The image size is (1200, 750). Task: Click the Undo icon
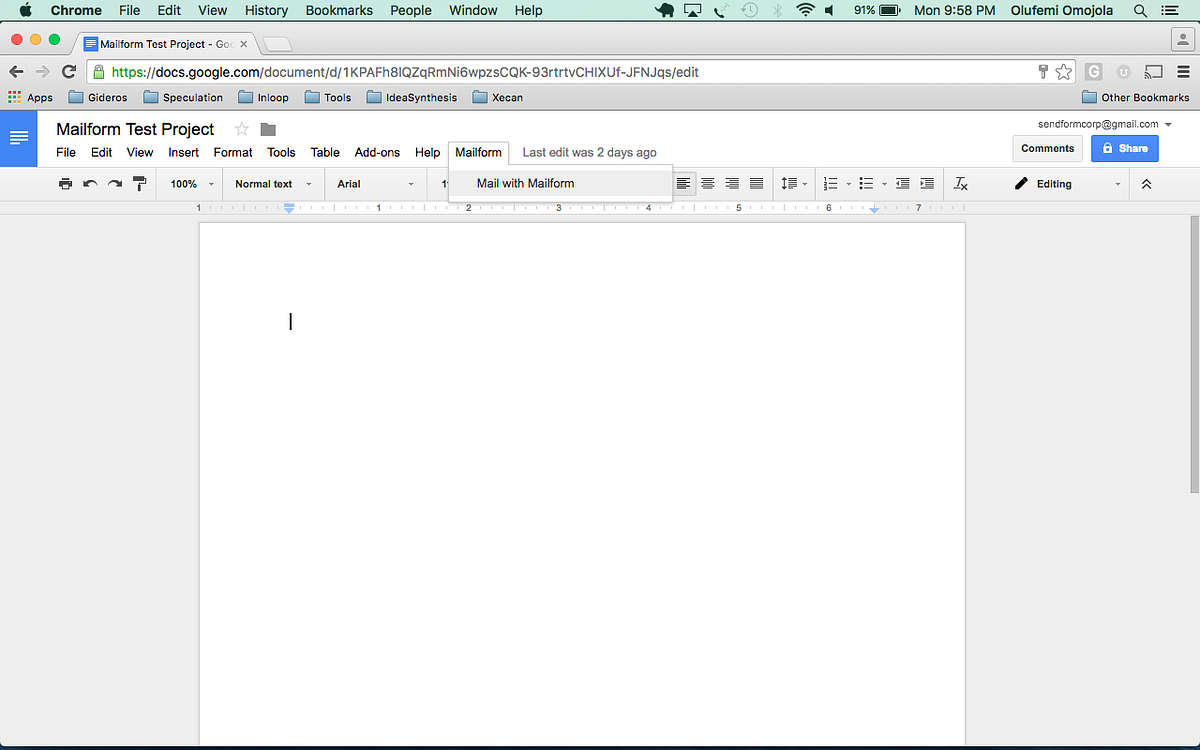(x=90, y=184)
